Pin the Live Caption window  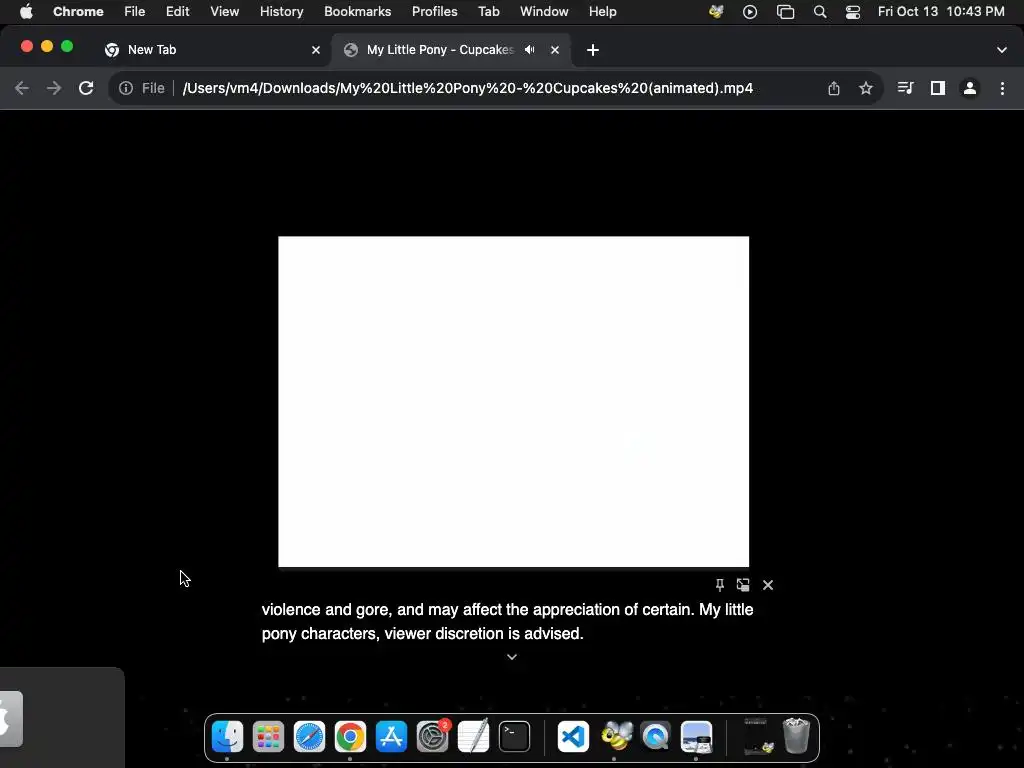click(x=720, y=585)
